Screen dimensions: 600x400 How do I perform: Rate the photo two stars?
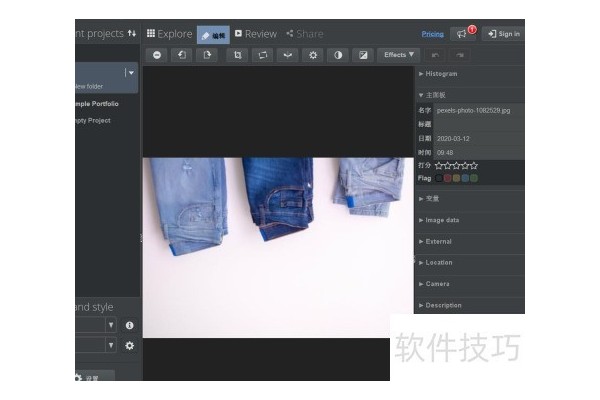(x=448, y=166)
